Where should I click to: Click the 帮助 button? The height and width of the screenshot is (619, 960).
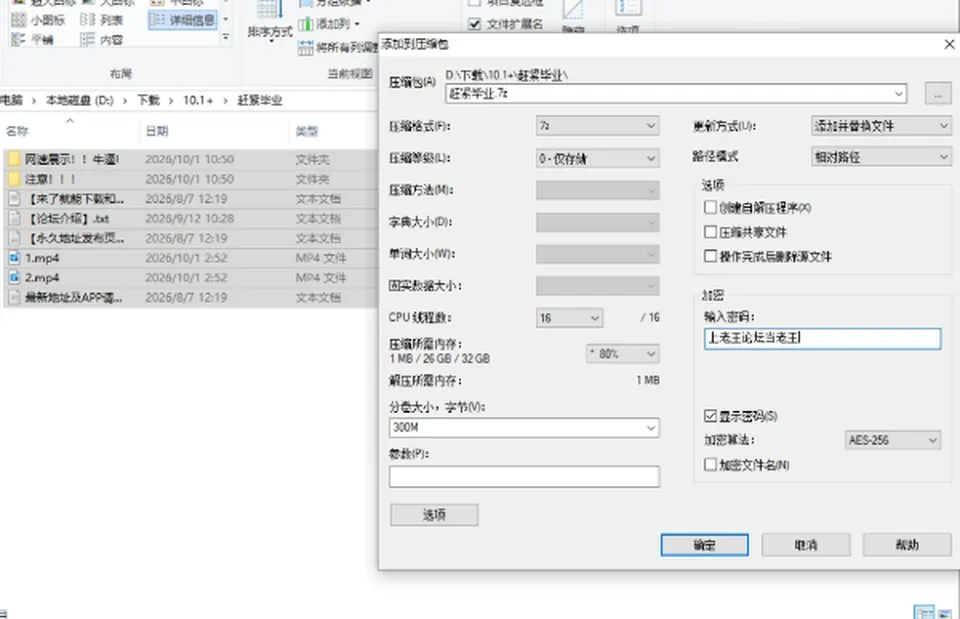tap(907, 545)
